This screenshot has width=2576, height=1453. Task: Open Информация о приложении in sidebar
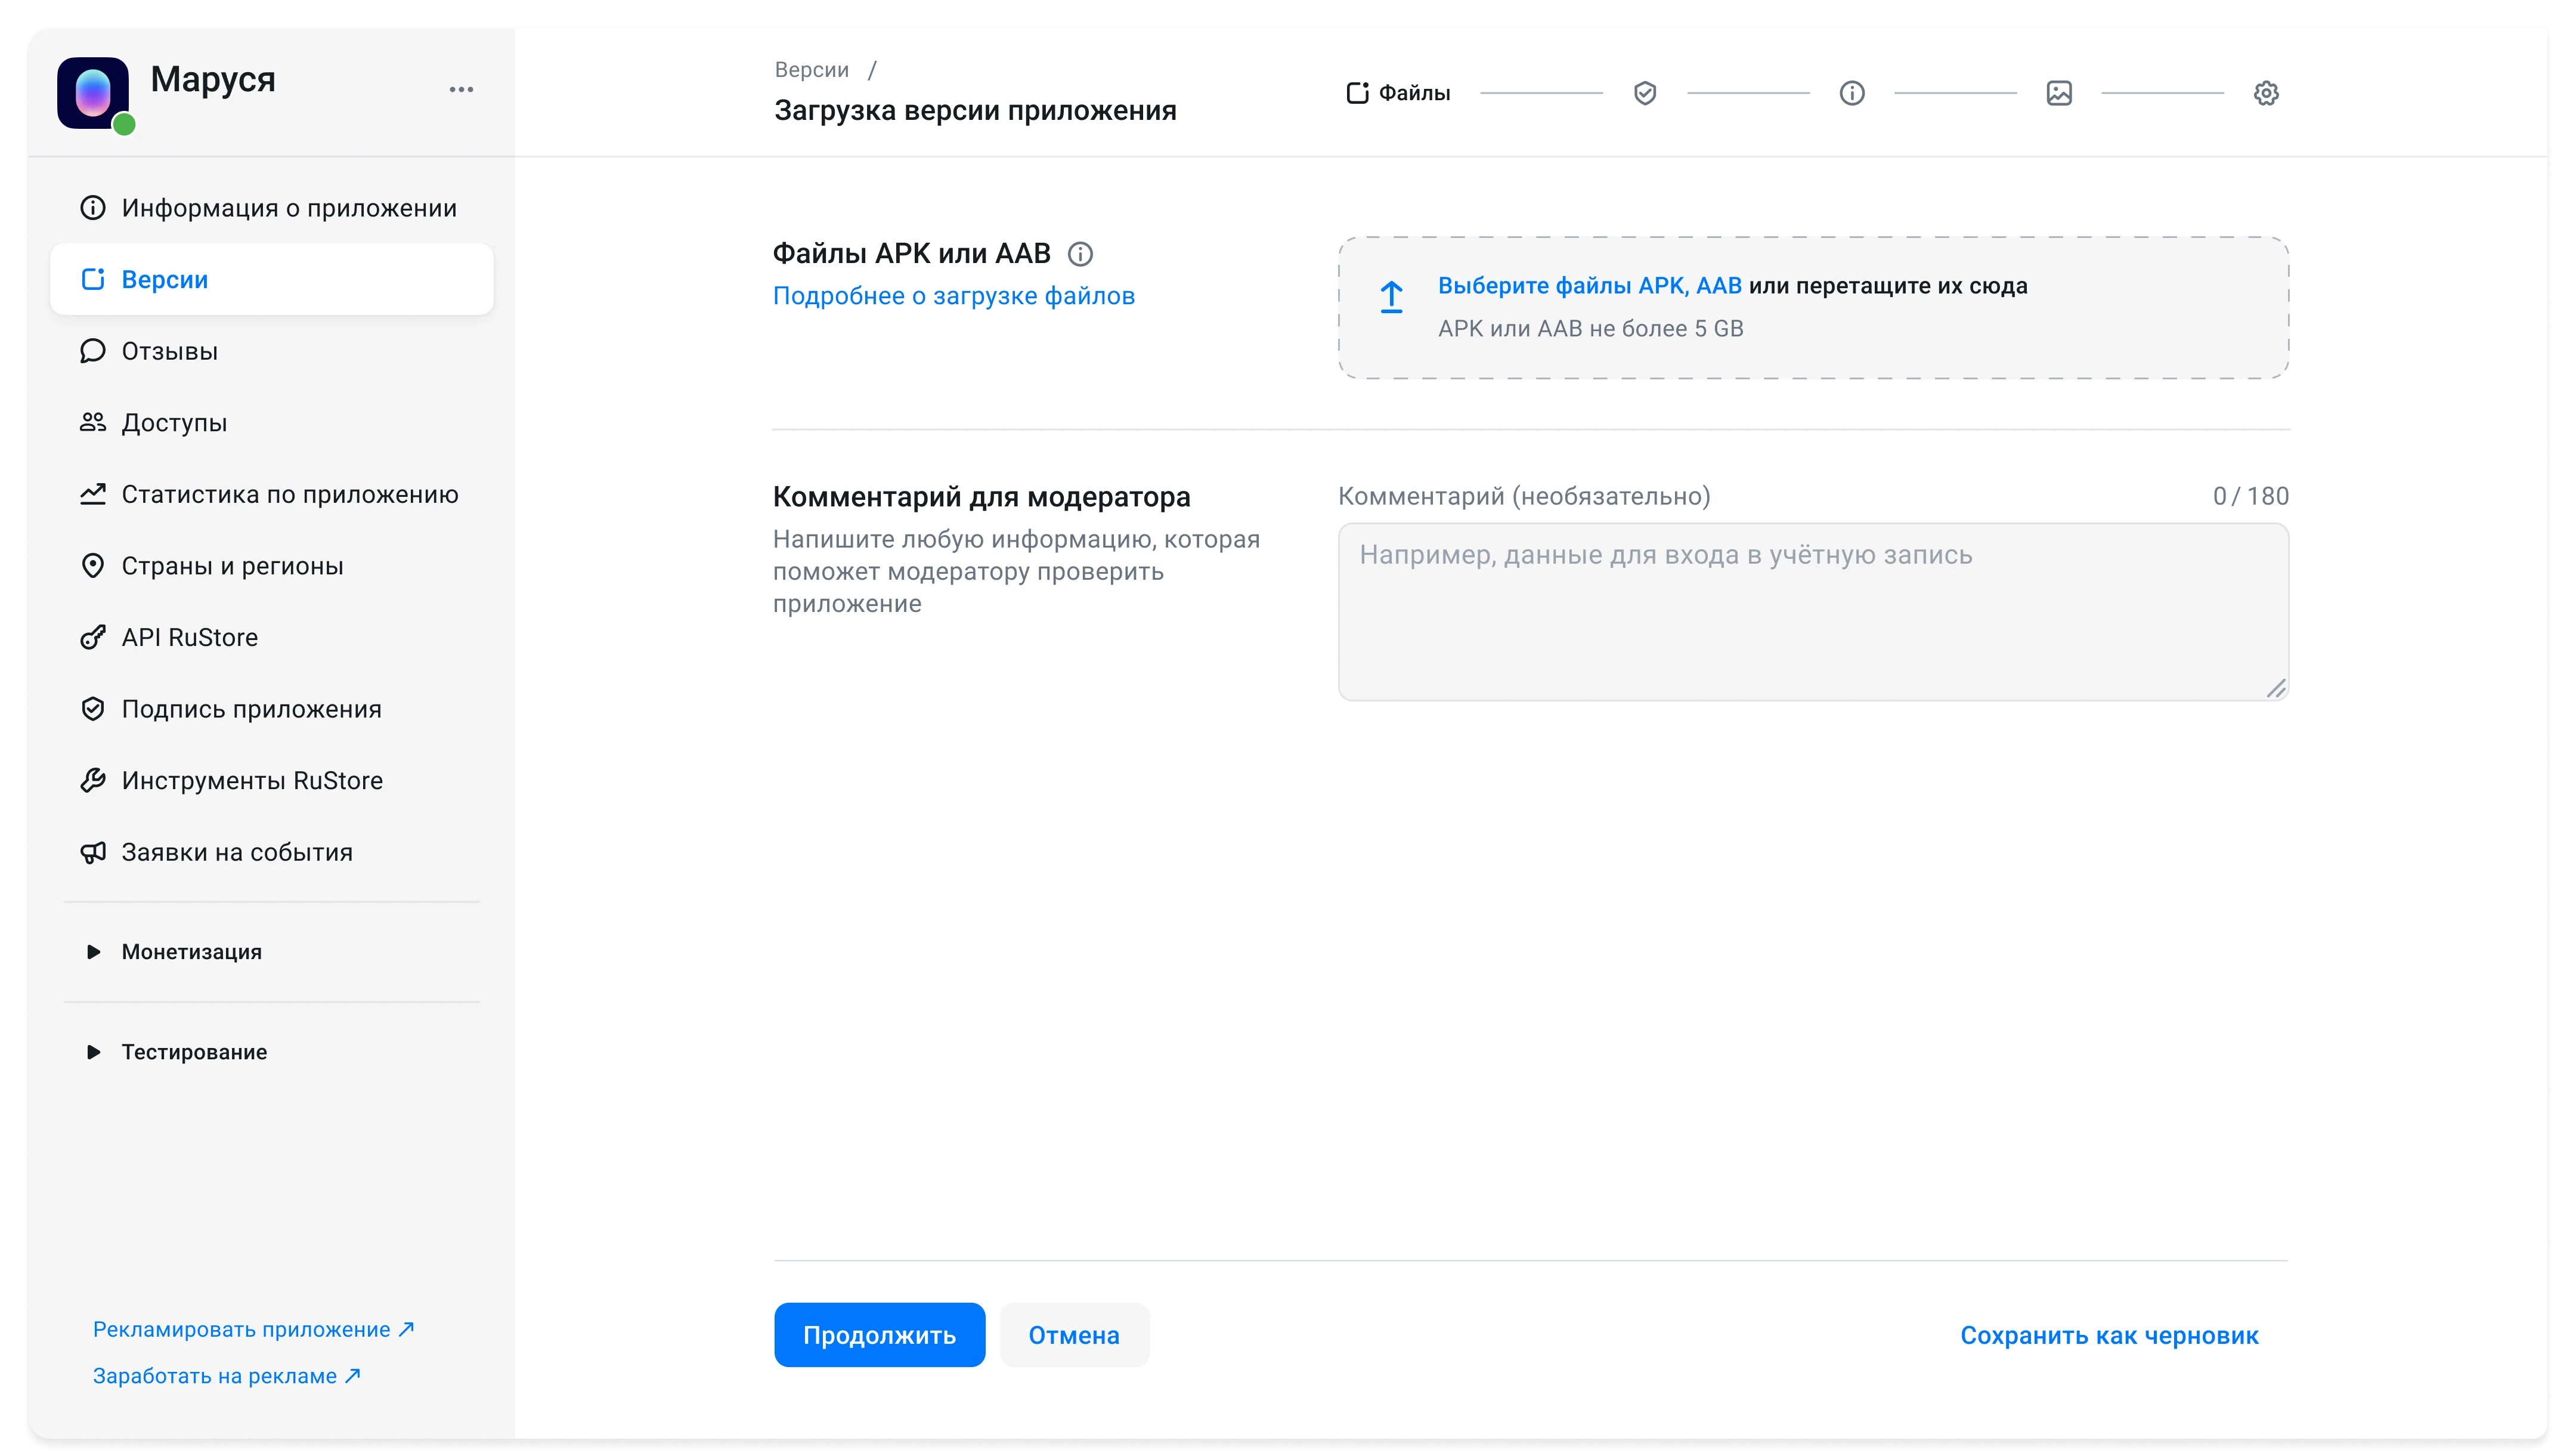[x=272, y=208]
